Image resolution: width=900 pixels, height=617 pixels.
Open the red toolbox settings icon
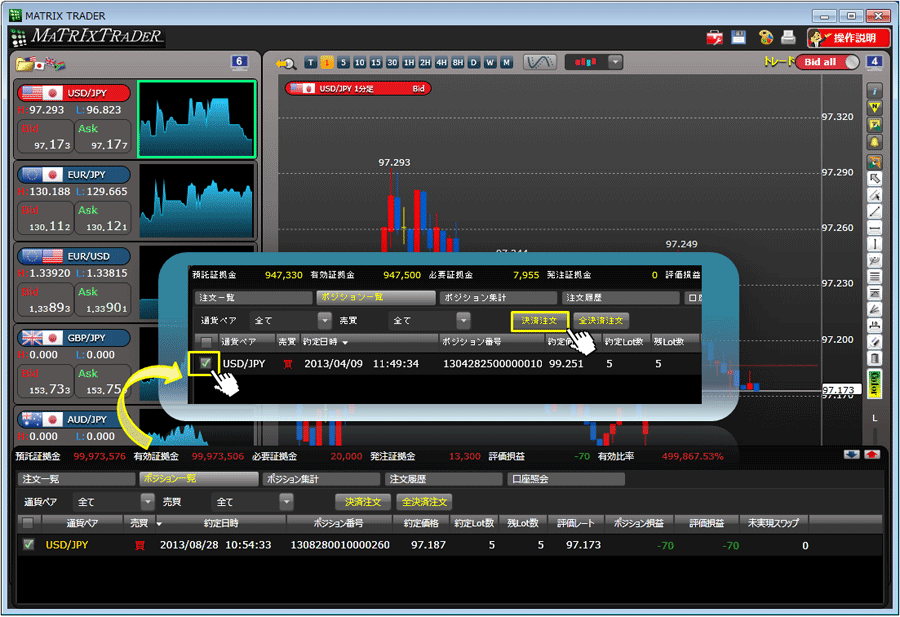tap(715, 38)
